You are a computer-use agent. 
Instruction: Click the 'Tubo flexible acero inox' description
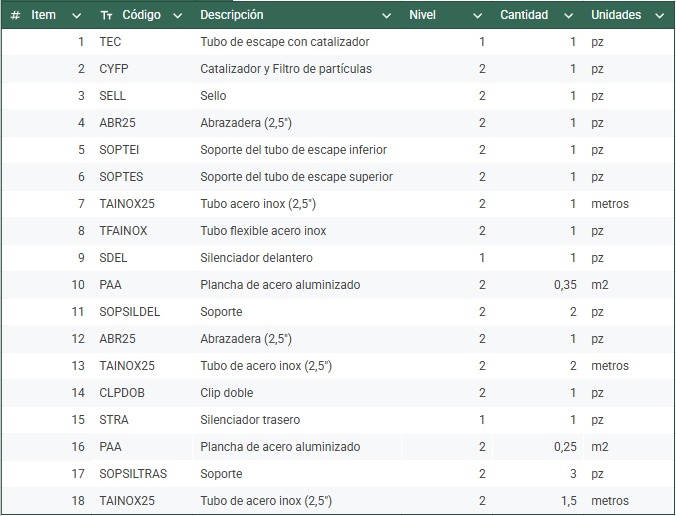(x=263, y=231)
